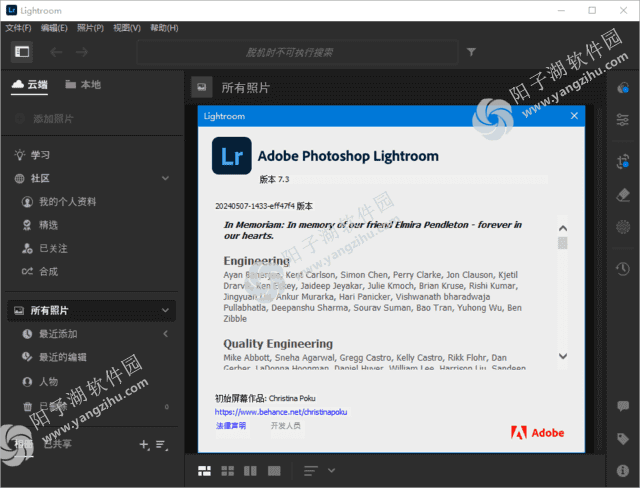Click the credits scrollbar thumb
The image size is (640, 488).
(562, 243)
